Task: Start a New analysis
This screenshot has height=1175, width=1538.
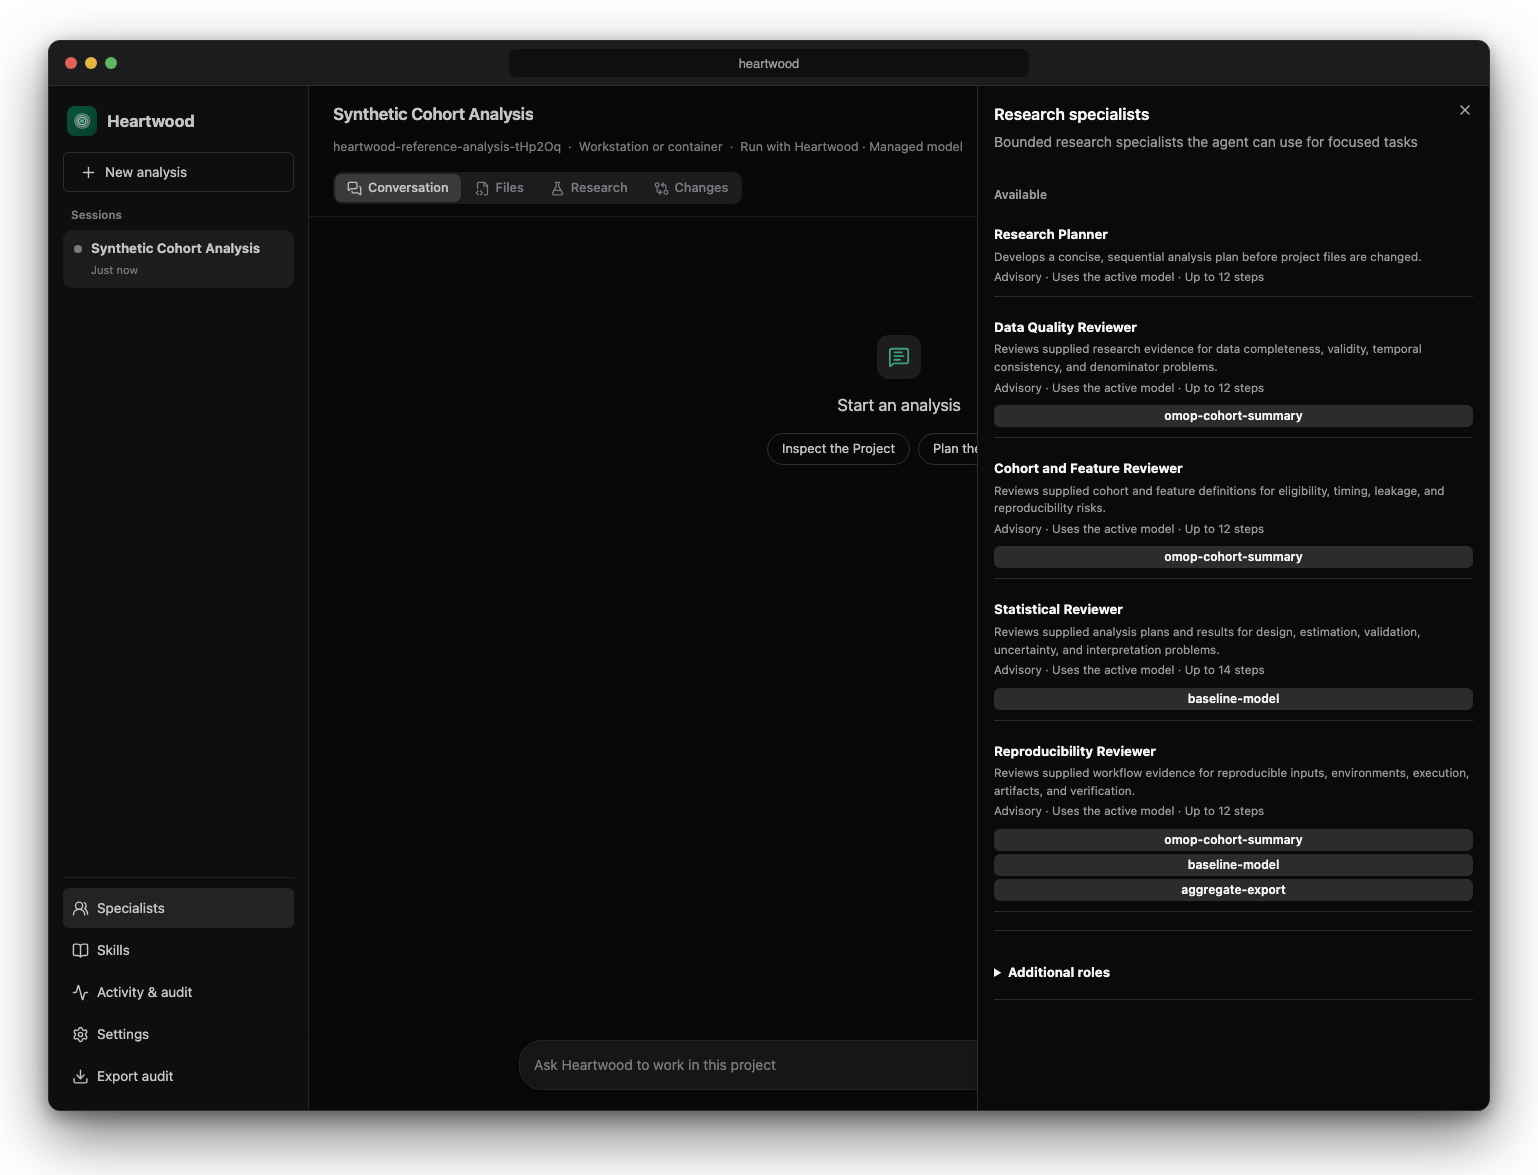Action: [178, 172]
